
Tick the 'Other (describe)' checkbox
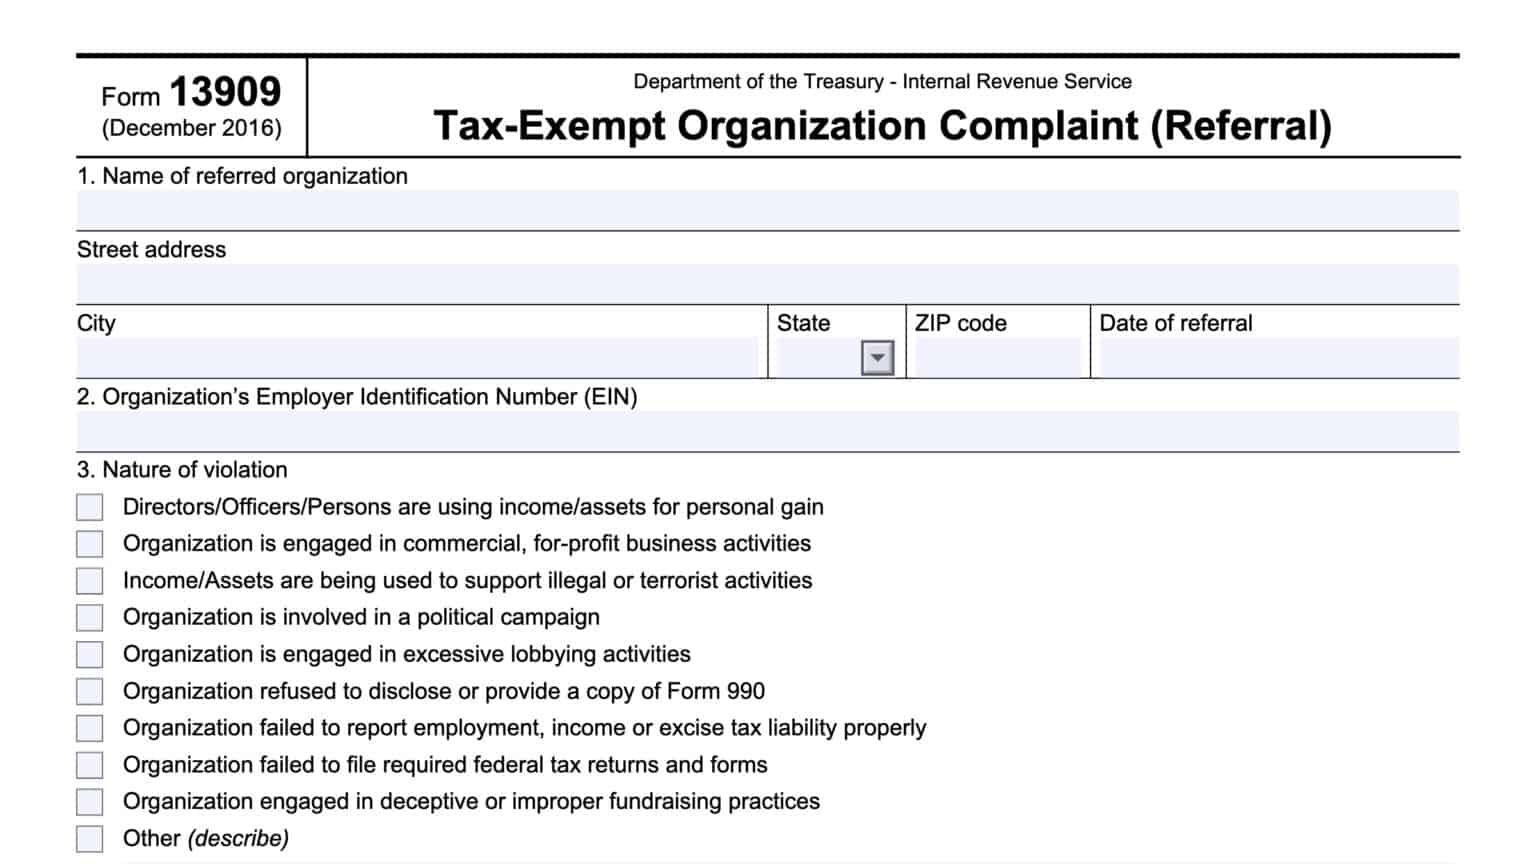coord(90,838)
